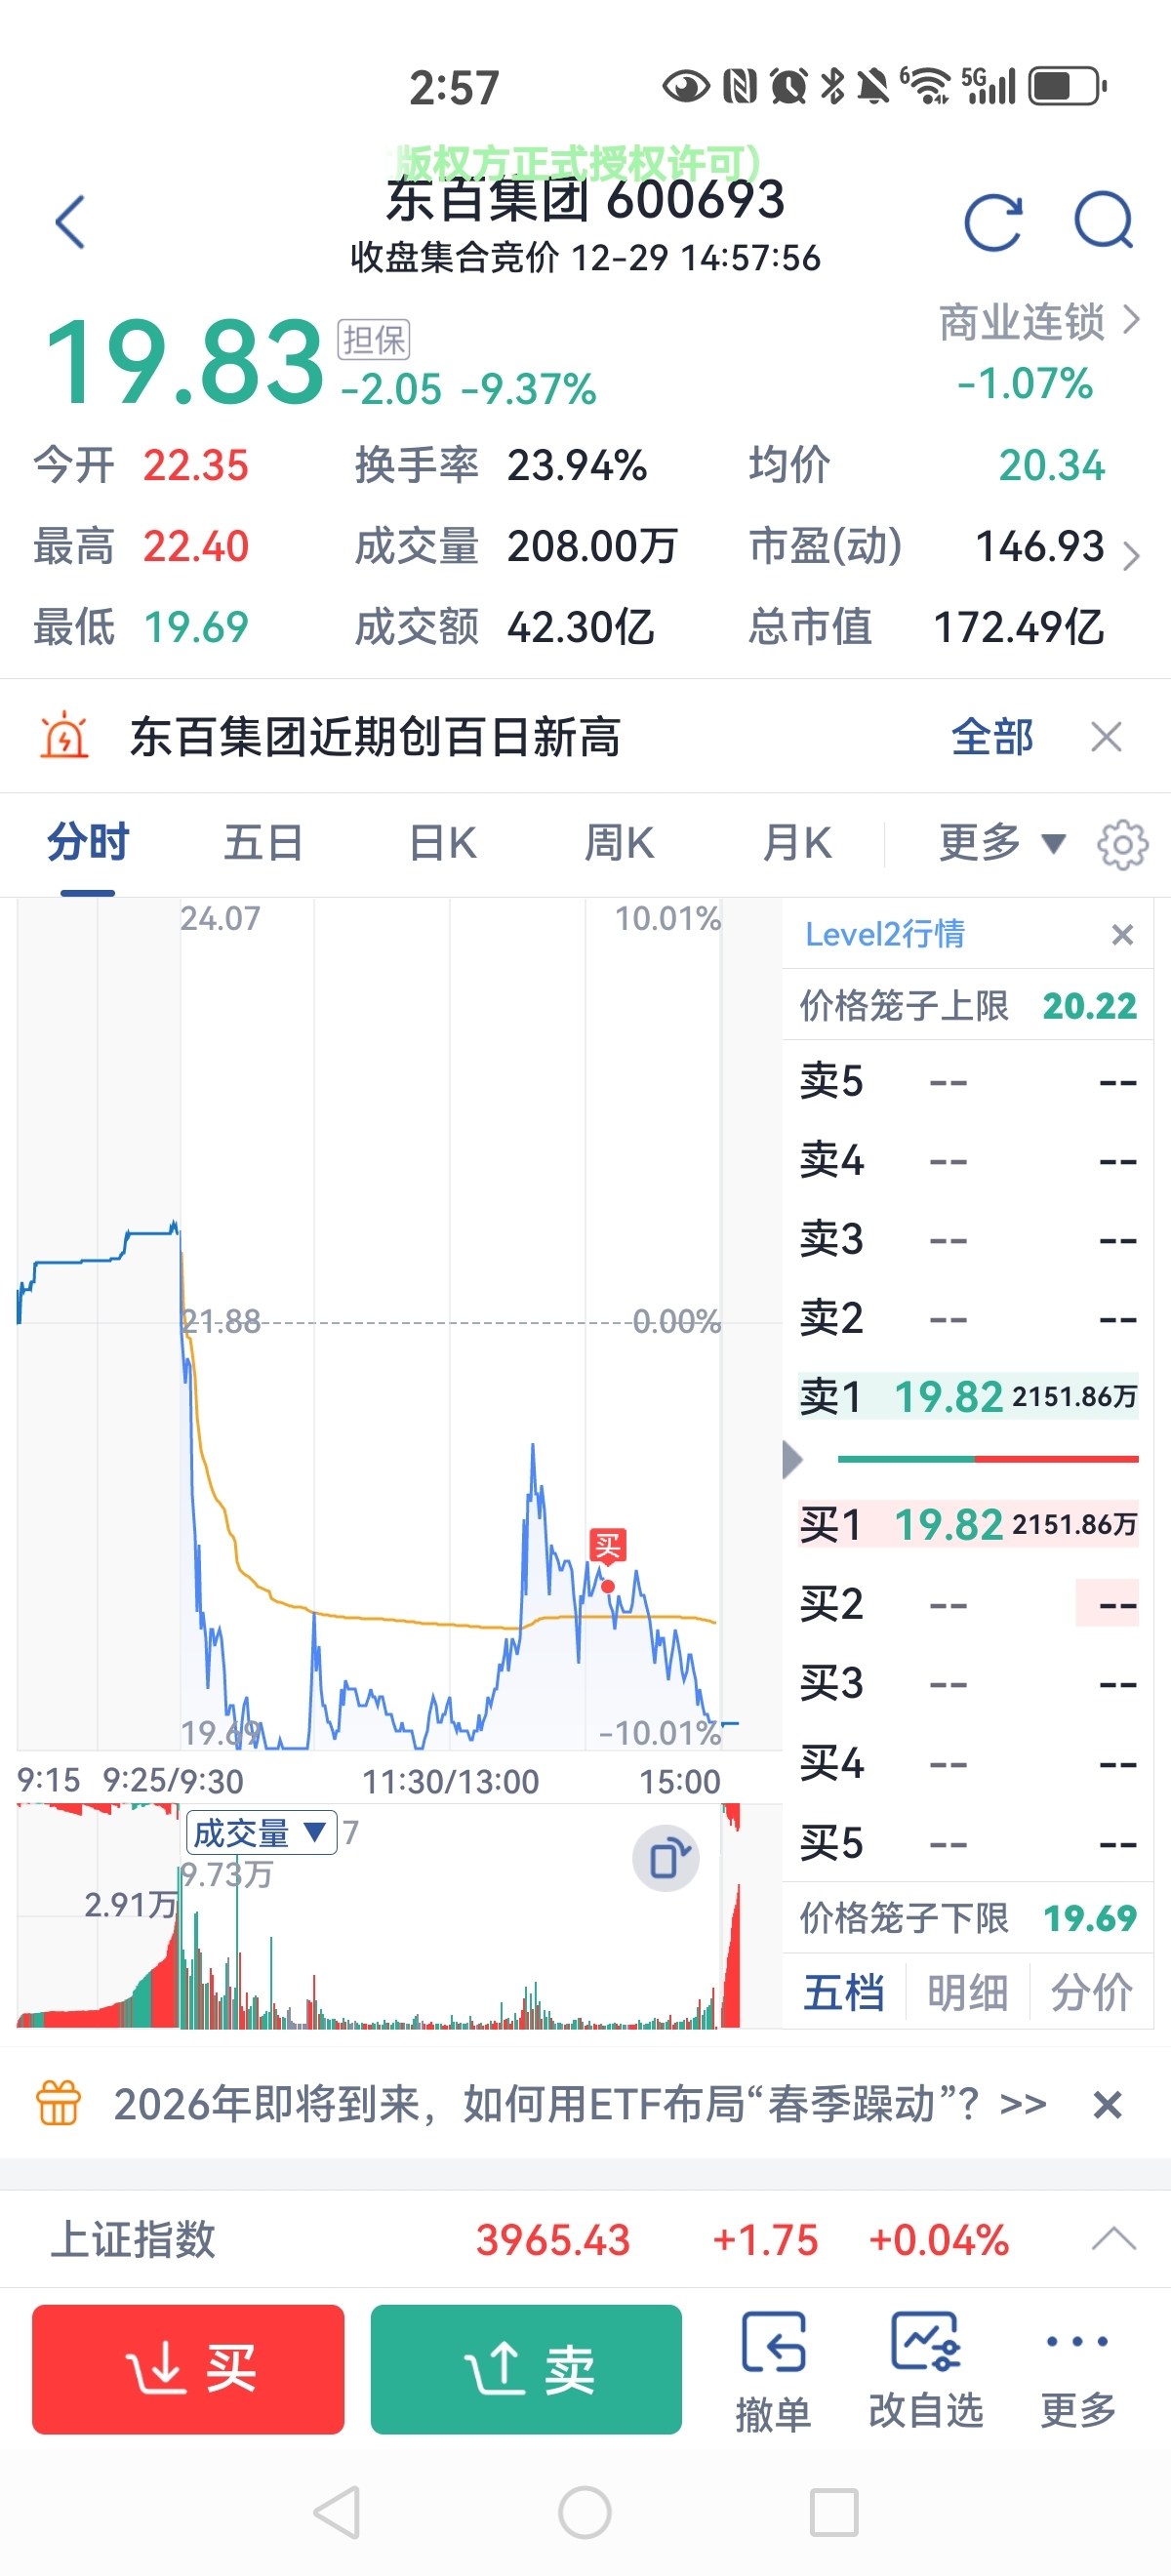Viewport: 1171px width, 2576px height.
Task: Tap the 担保 margin badge
Action: point(374,340)
